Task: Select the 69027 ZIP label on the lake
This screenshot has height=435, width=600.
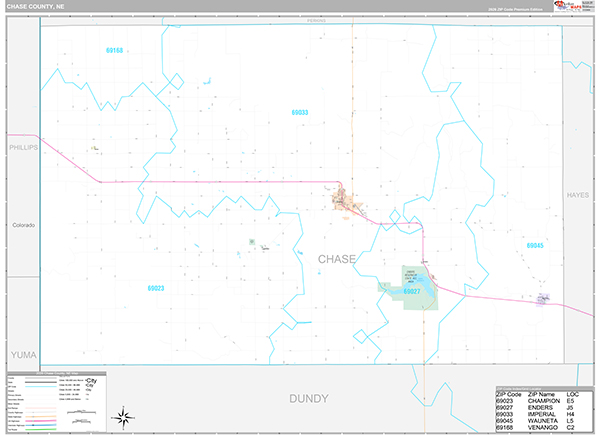Action: (x=412, y=292)
